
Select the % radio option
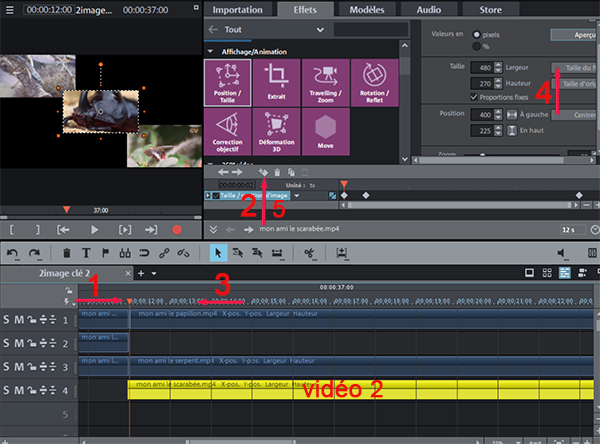pyautogui.click(x=476, y=45)
